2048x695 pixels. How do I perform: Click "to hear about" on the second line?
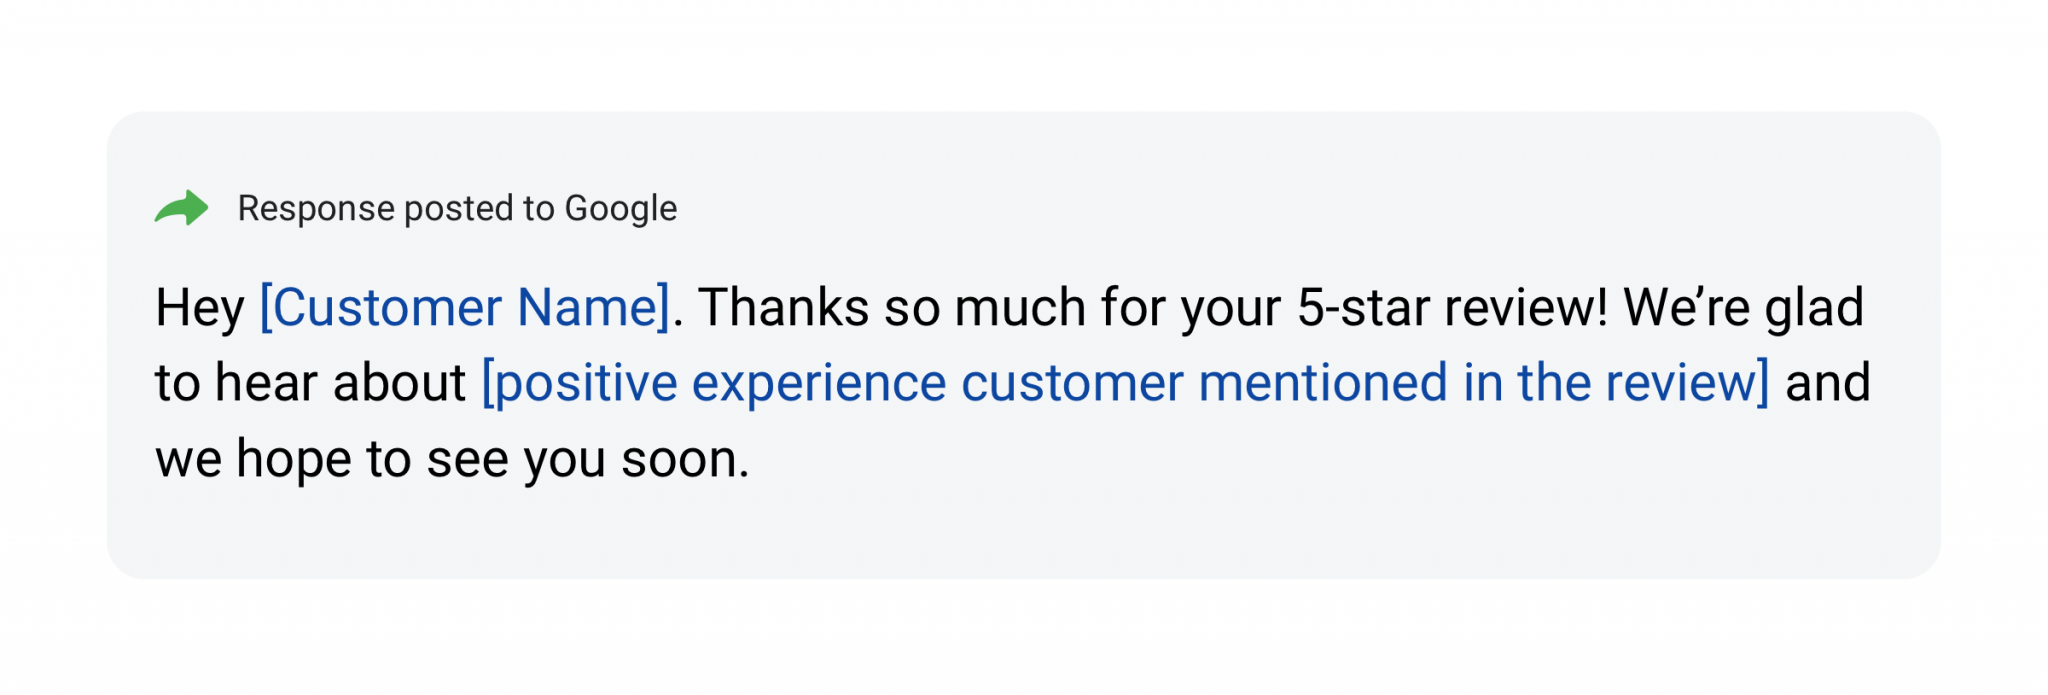click(x=310, y=383)
